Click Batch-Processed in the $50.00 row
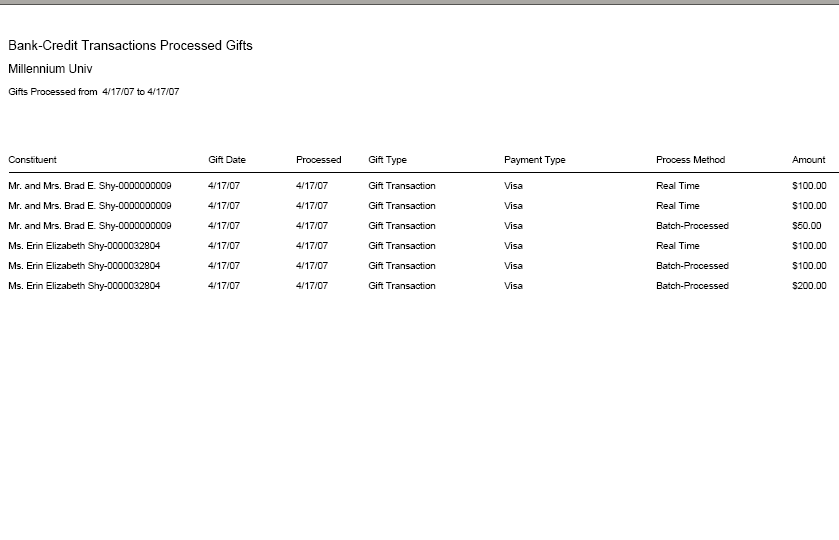The image size is (839, 540). click(692, 226)
